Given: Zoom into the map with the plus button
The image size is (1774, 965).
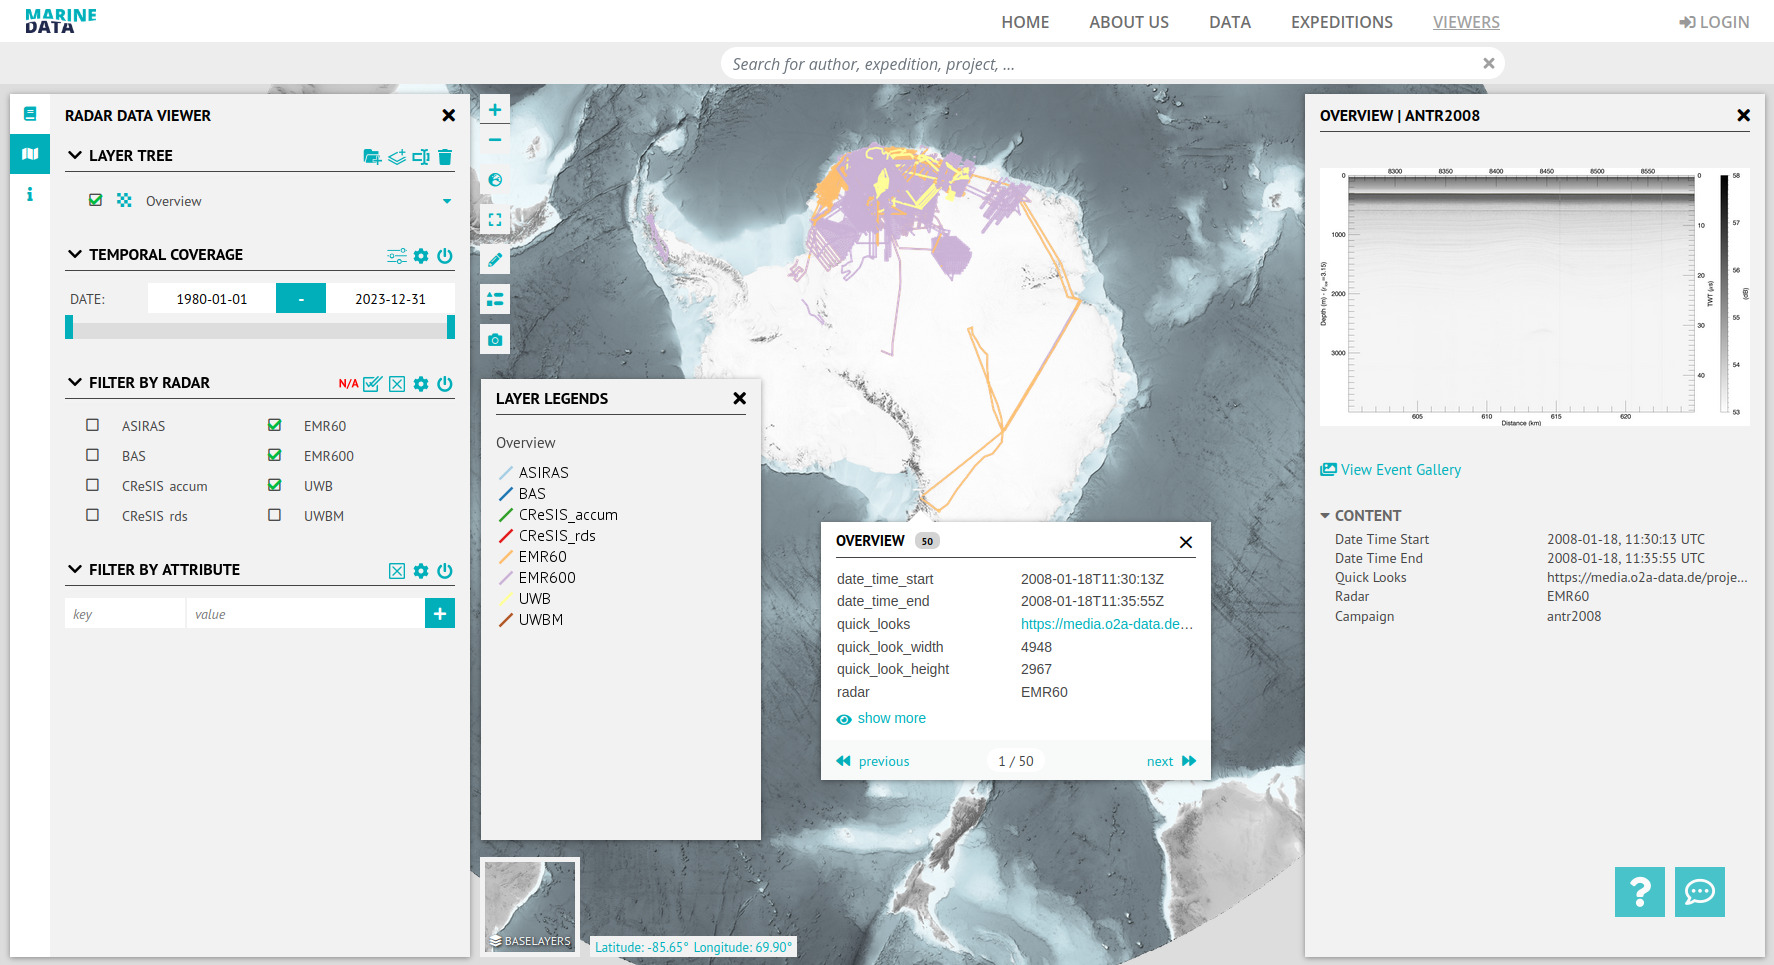Looking at the screenshot, I should tap(494, 108).
